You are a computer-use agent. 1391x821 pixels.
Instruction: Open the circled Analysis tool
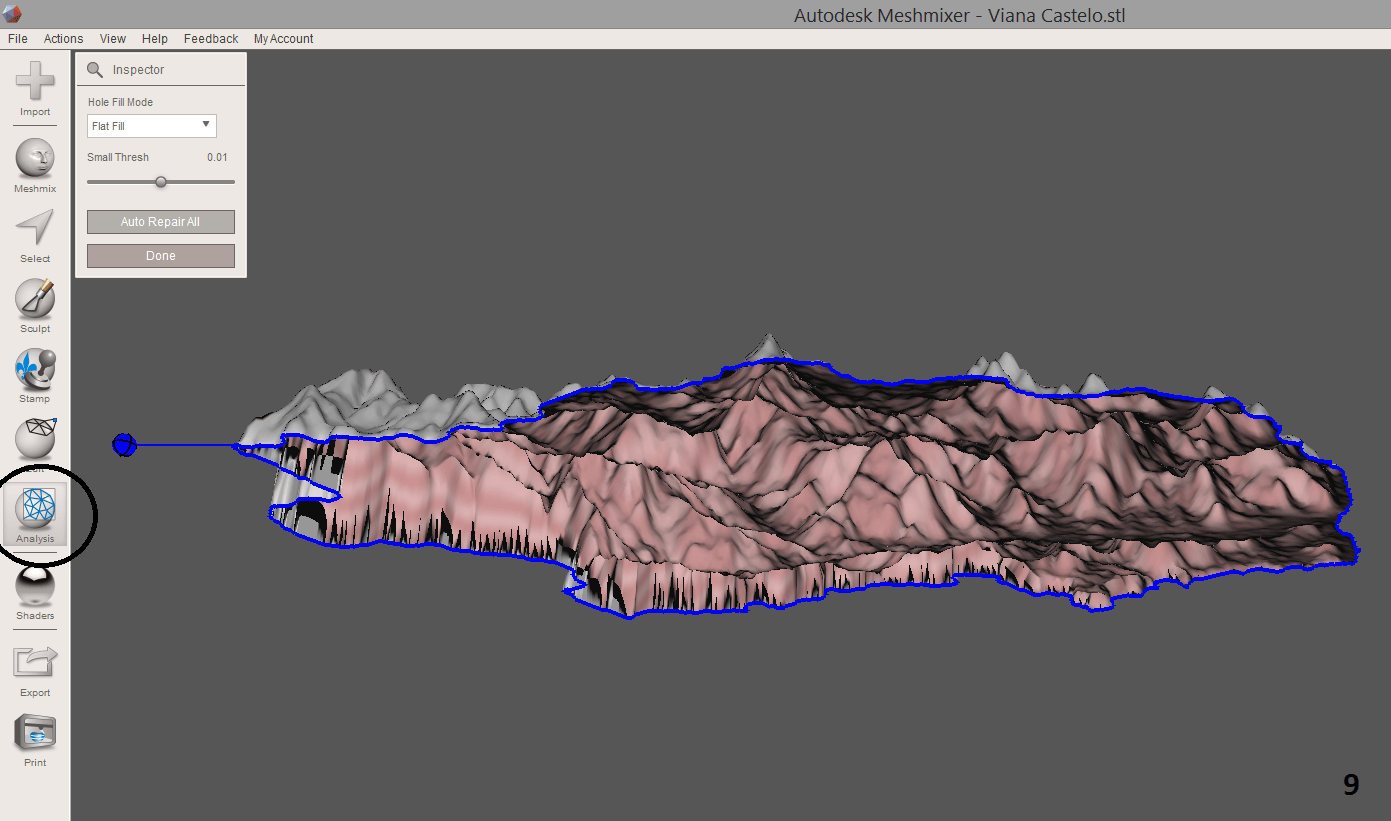click(x=34, y=512)
